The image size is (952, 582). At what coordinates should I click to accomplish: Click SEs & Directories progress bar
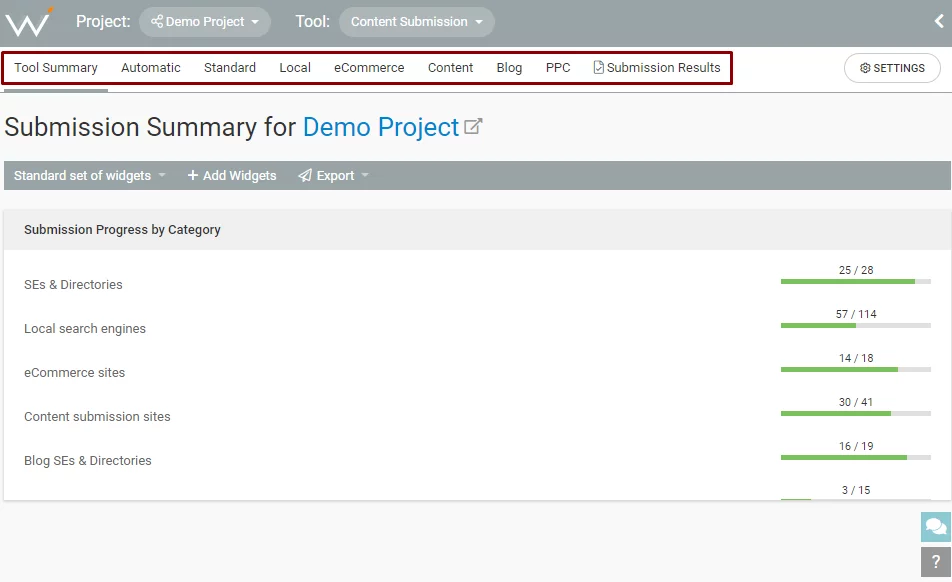tap(855, 282)
